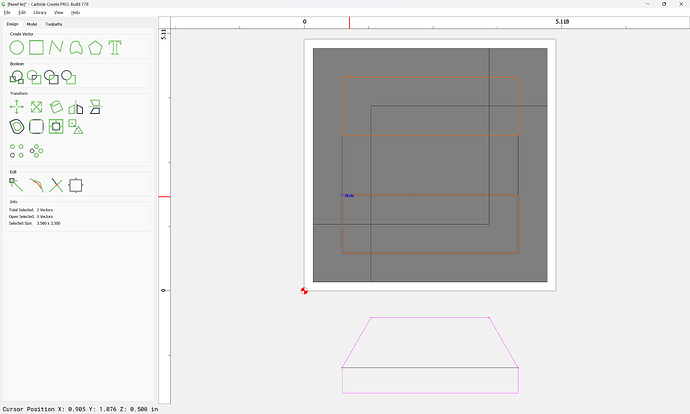Click the 0 label on horizontal ruler

(305, 22)
